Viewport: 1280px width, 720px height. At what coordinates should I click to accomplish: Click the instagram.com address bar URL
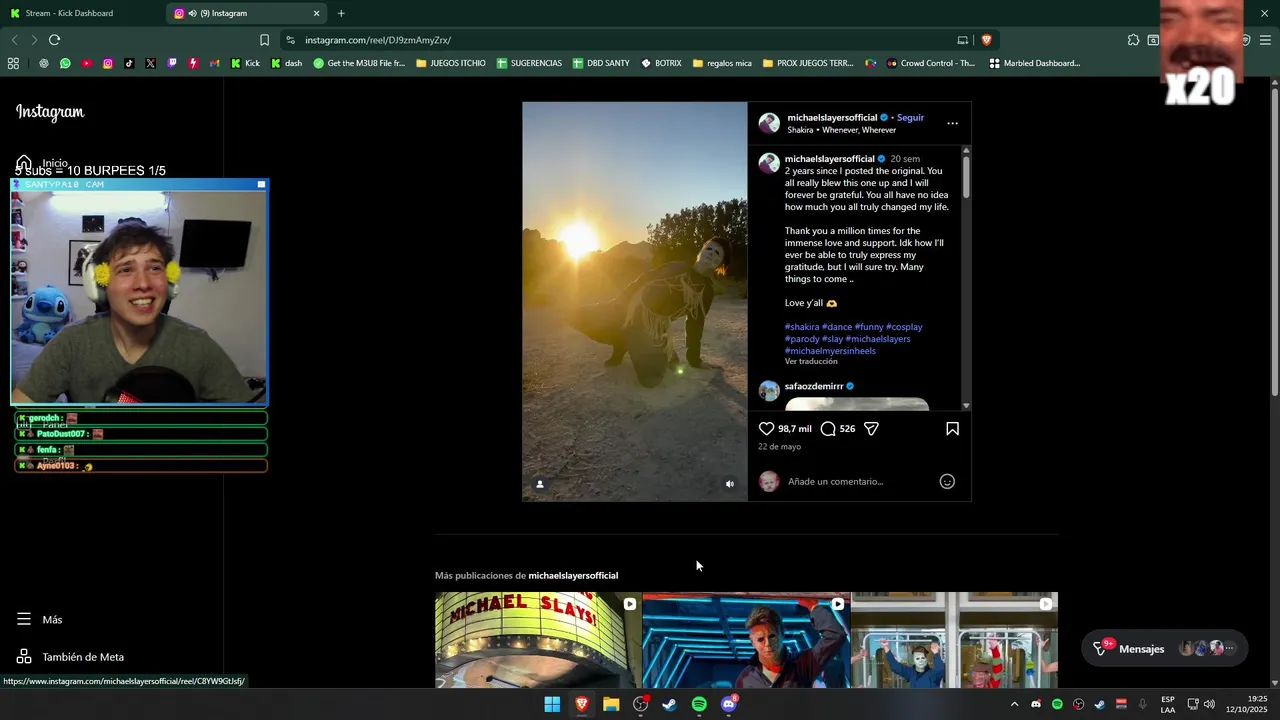pos(378,40)
